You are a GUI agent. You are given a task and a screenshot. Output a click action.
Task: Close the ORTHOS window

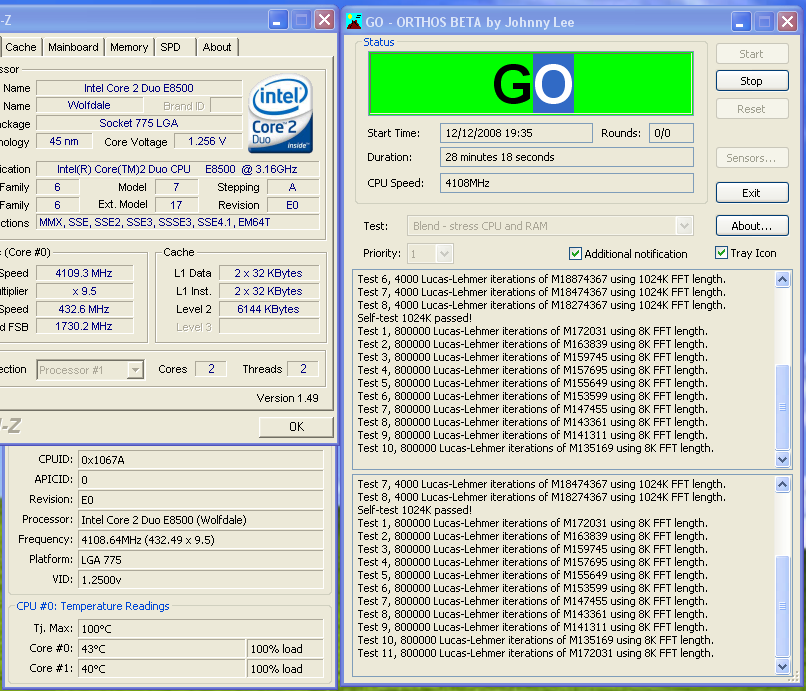[x=787, y=22]
